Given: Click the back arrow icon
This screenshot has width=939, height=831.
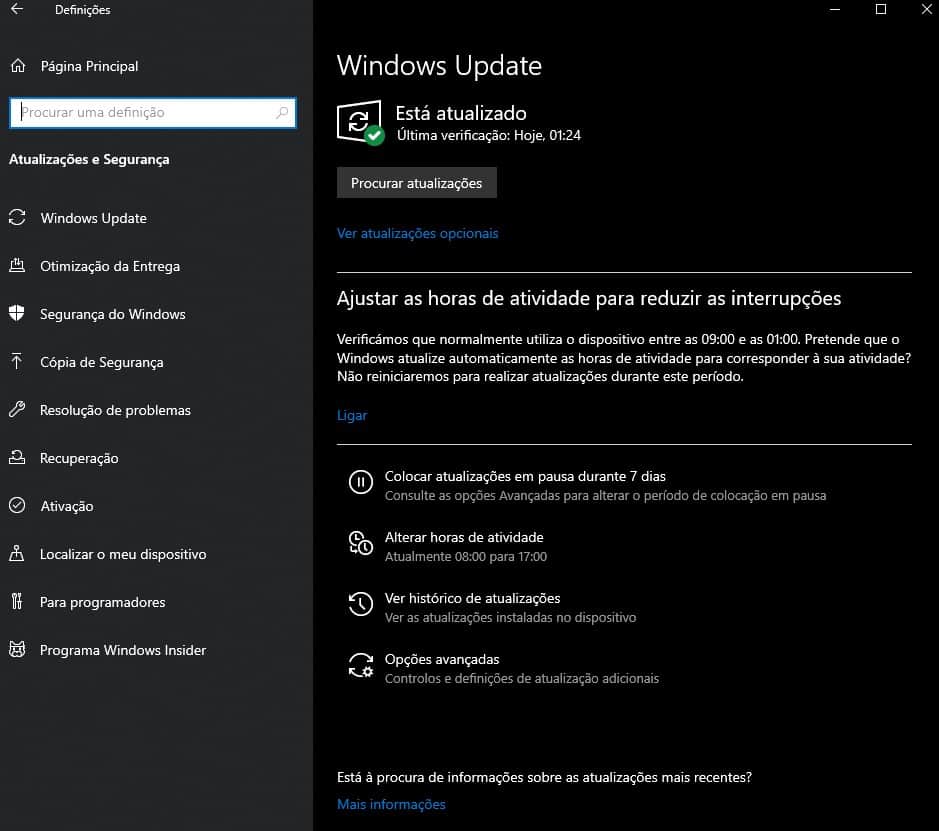Looking at the screenshot, I should (17, 9).
